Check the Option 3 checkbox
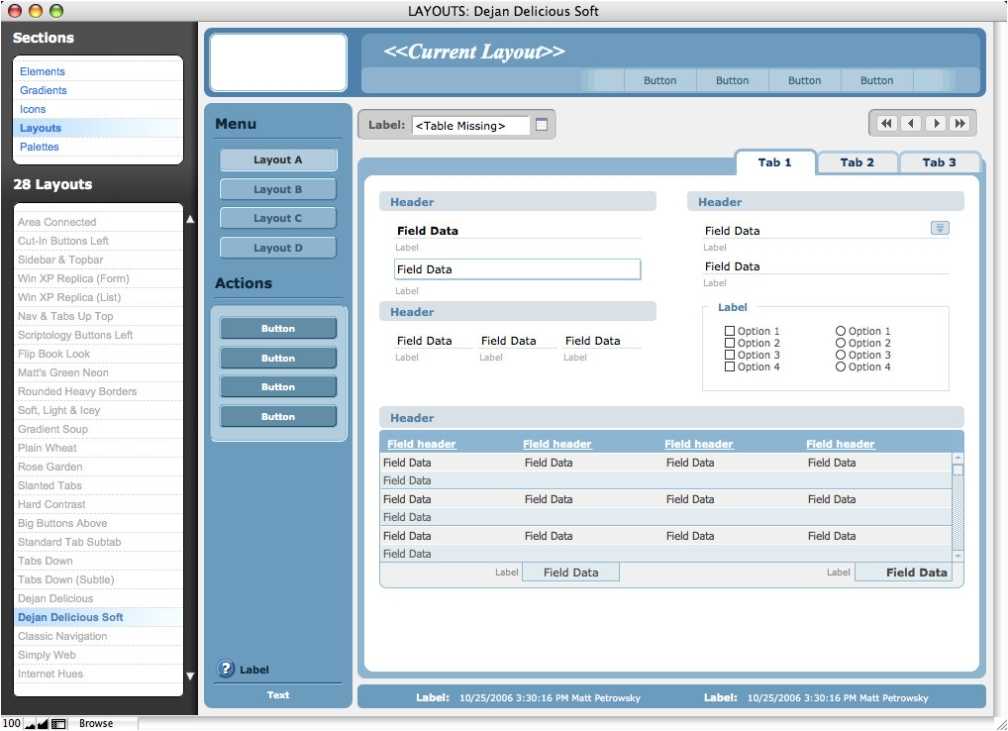This screenshot has height=731, width=1008. tap(730, 355)
